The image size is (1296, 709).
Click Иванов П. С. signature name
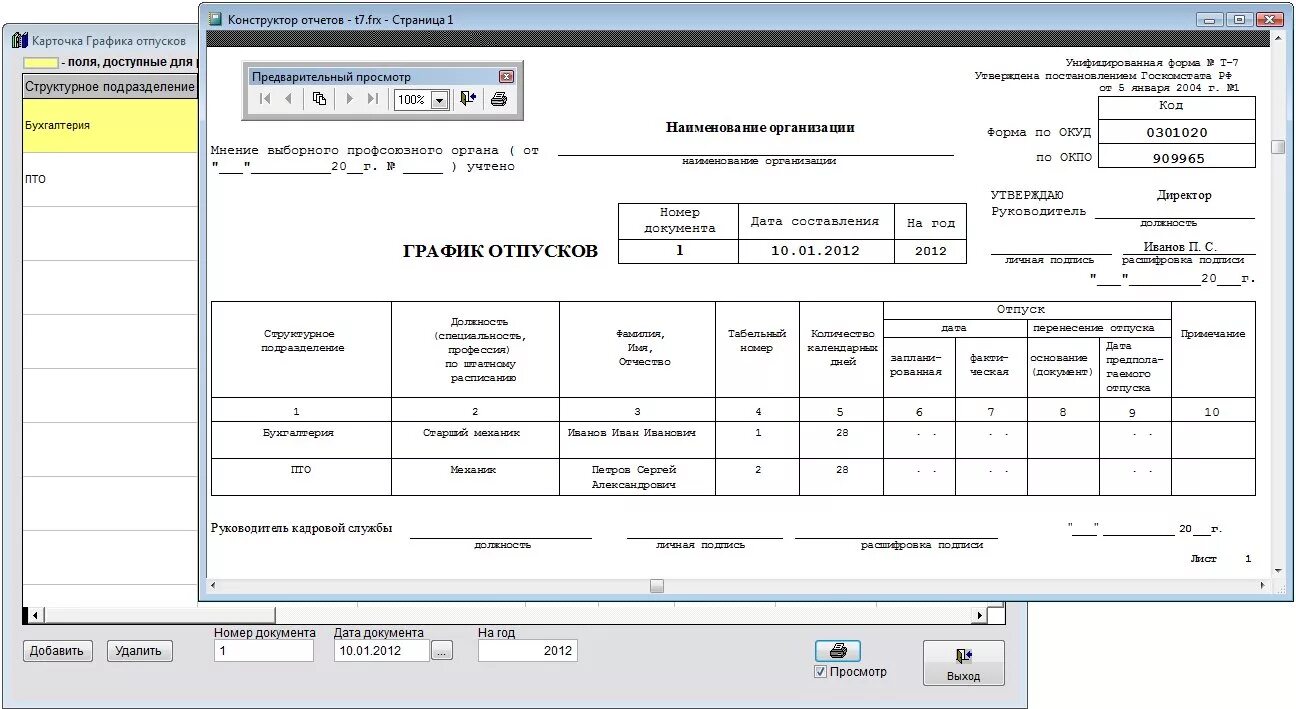(x=1182, y=246)
